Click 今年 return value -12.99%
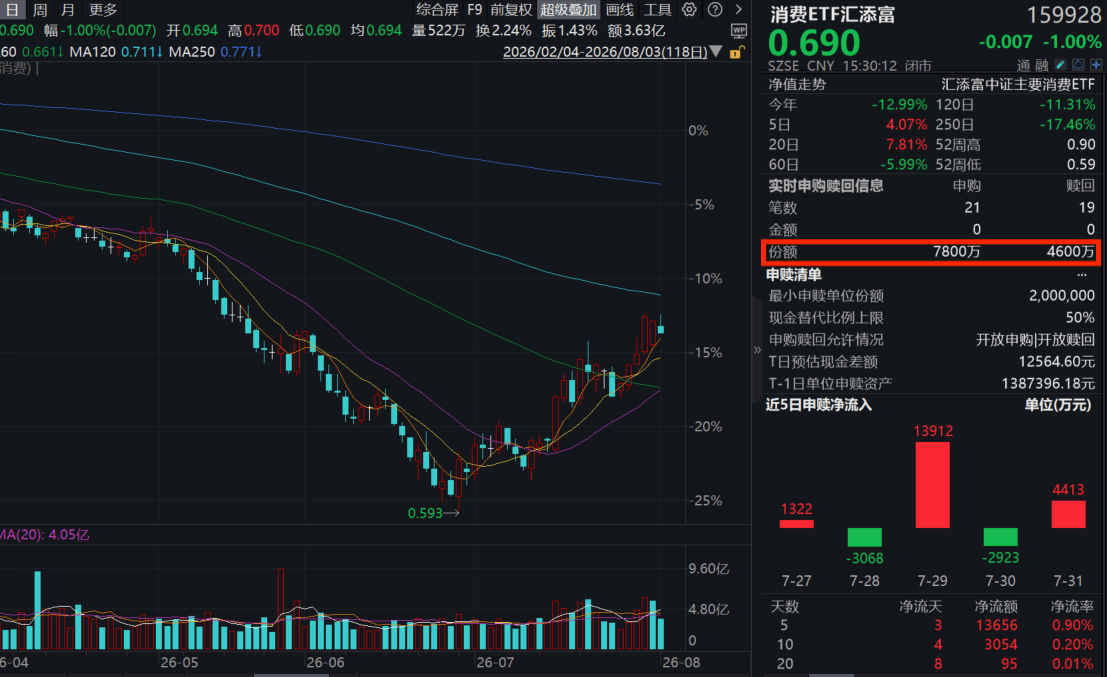 (x=899, y=104)
